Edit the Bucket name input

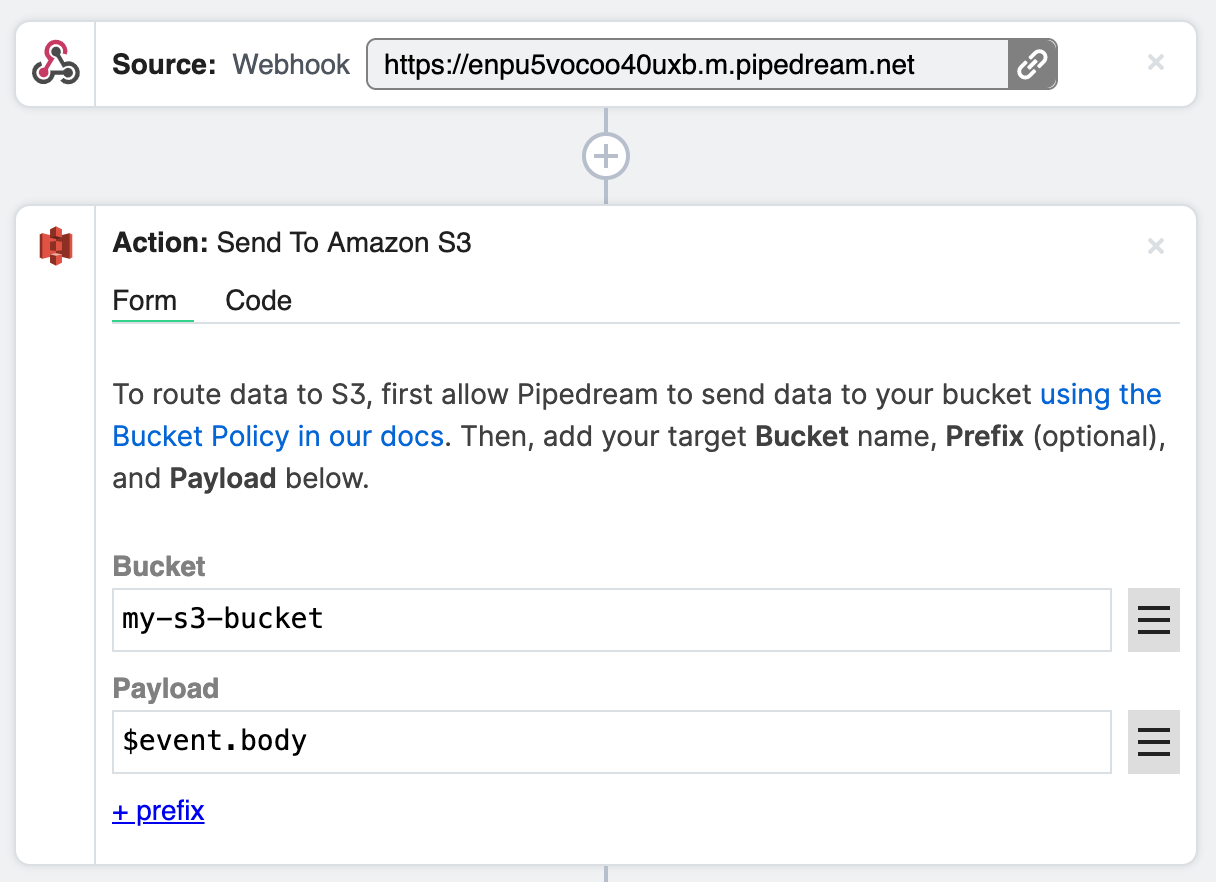pyautogui.click(x=610, y=620)
